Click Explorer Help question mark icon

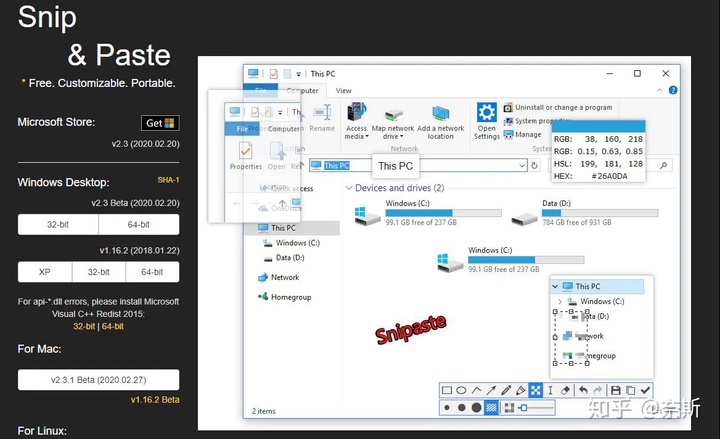(x=673, y=90)
